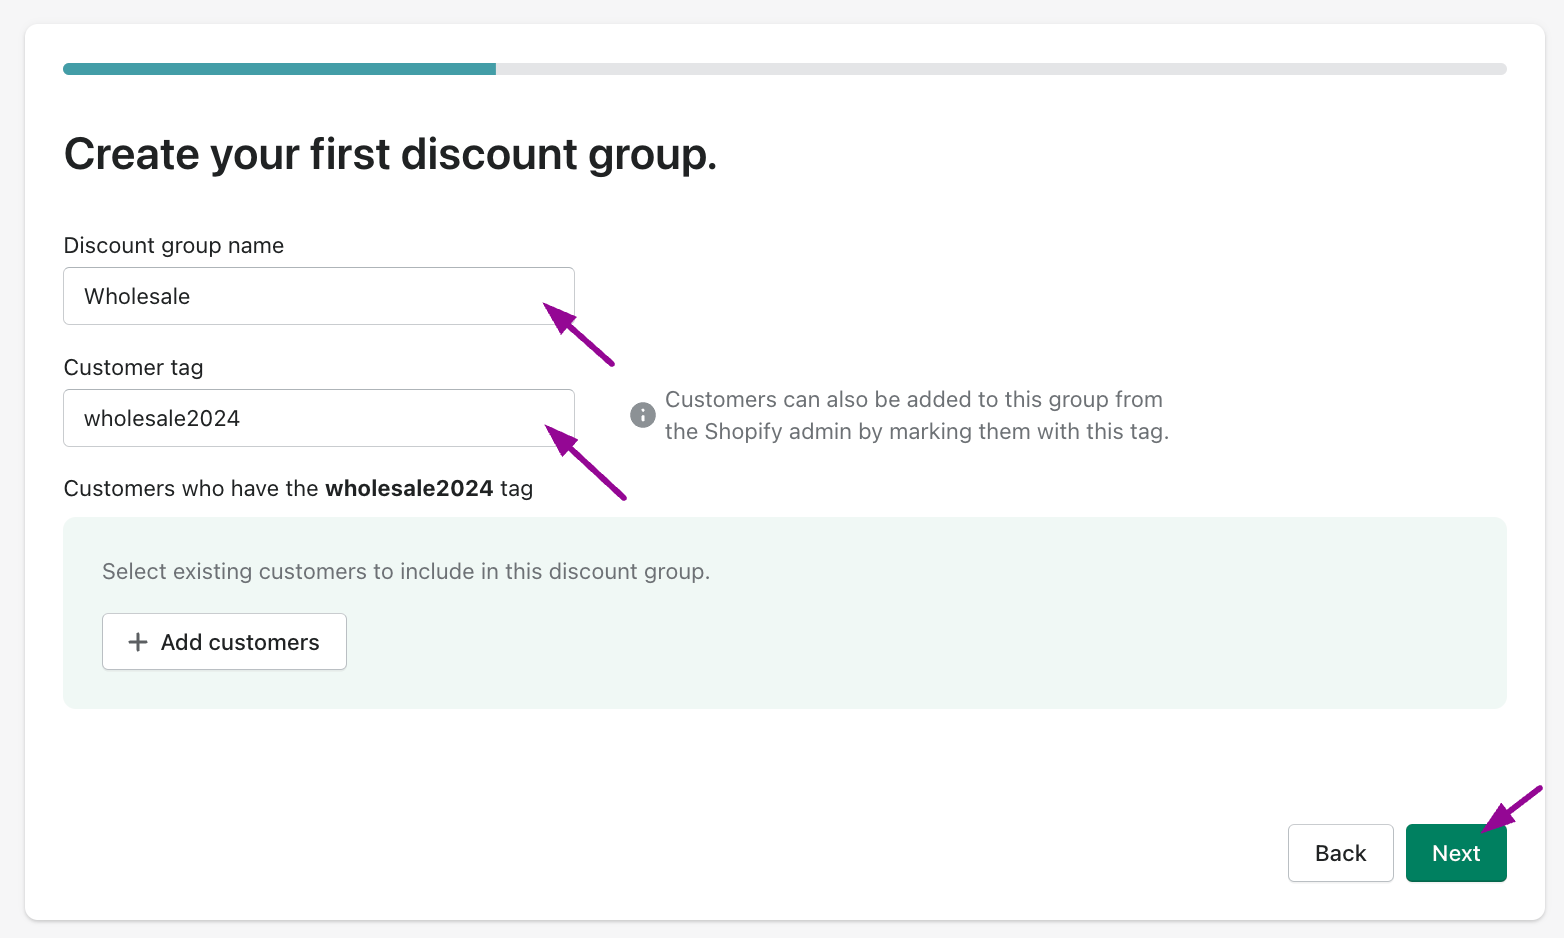The height and width of the screenshot is (938, 1564).
Task: Click the Select existing customers instruction text
Action: pyautogui.click(x=406, y=571)
